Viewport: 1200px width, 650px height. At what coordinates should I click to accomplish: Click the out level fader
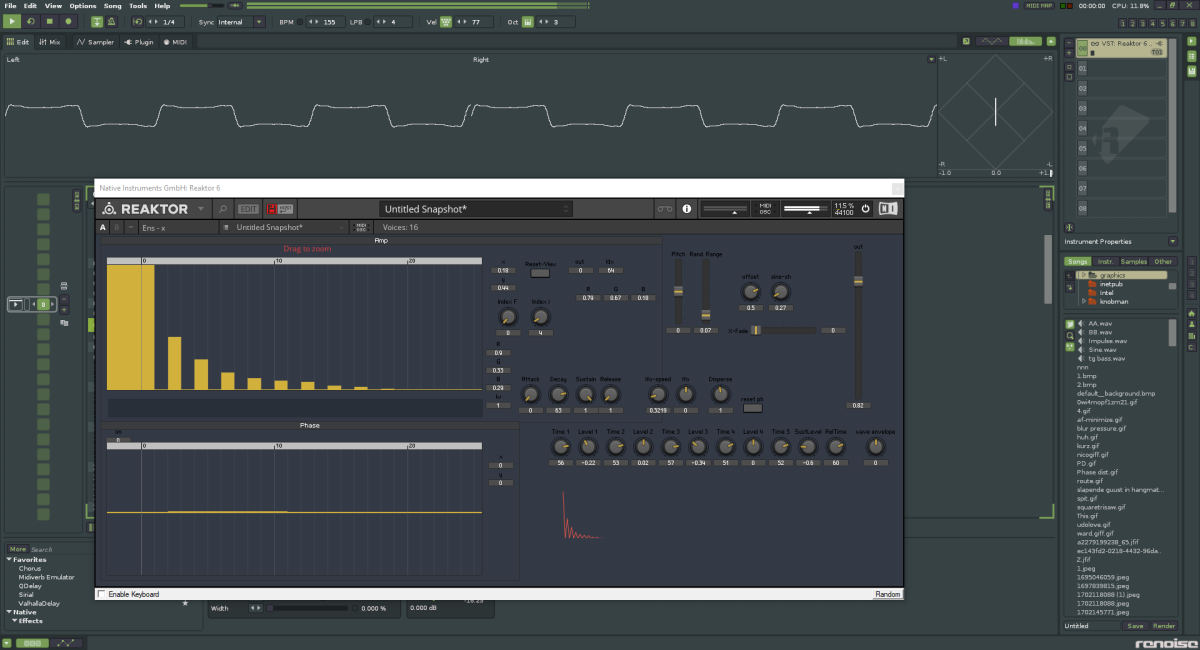point(857,281)
